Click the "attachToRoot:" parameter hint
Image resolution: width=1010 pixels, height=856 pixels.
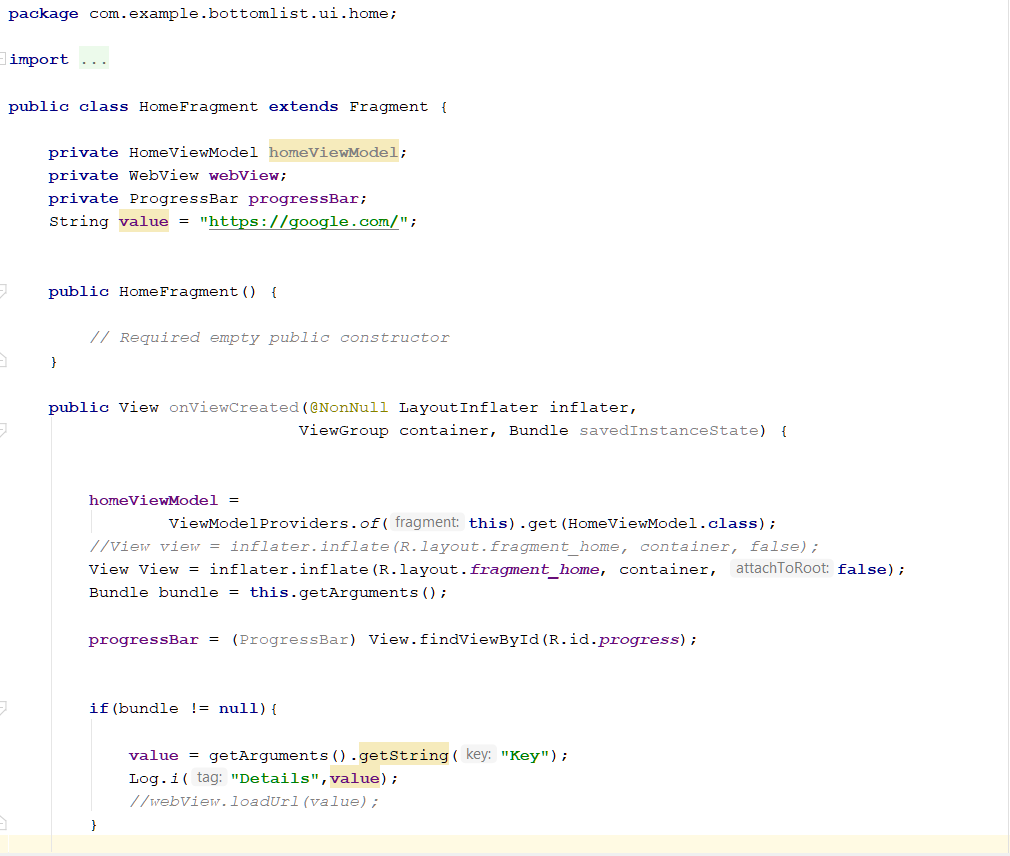pos(782,568)
